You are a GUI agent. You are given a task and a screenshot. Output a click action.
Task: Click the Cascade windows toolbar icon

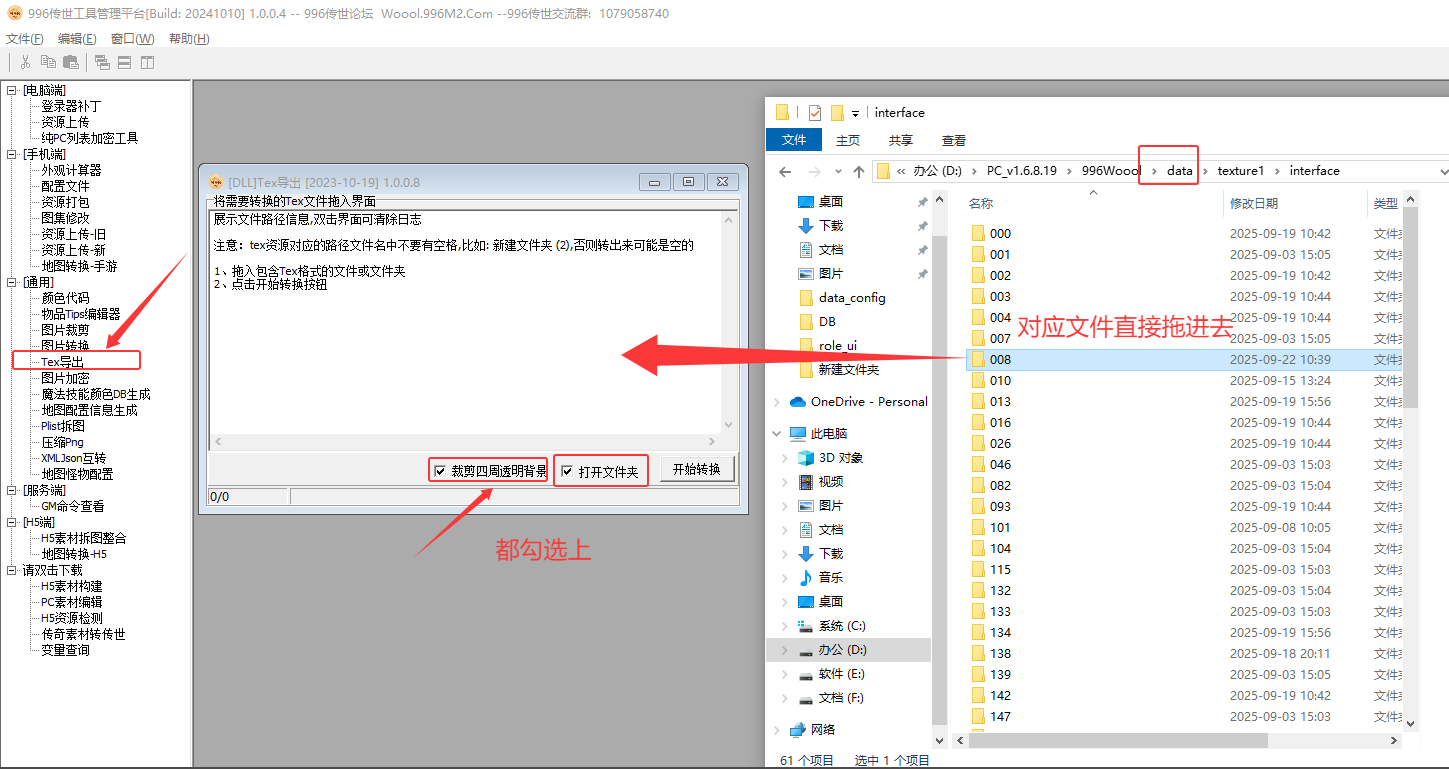[x=102, y=62]
